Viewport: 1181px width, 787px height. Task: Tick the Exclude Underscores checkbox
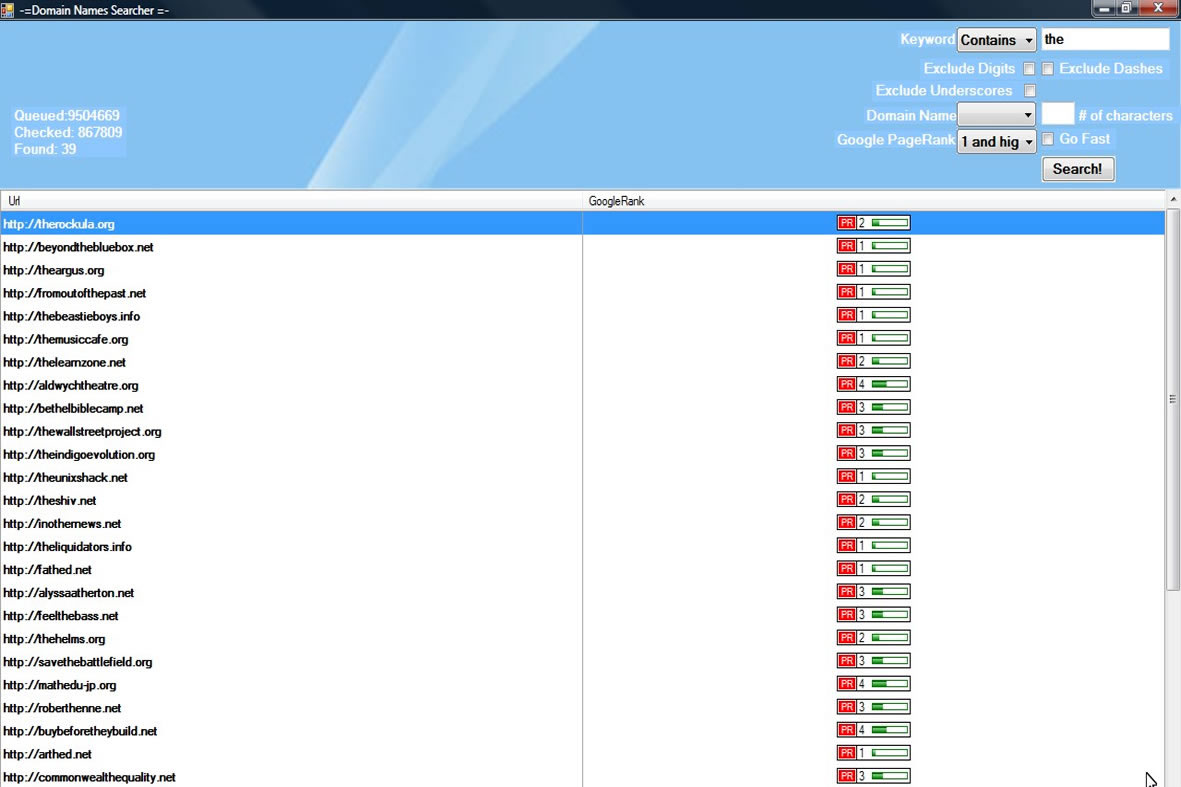(1030, 90)
